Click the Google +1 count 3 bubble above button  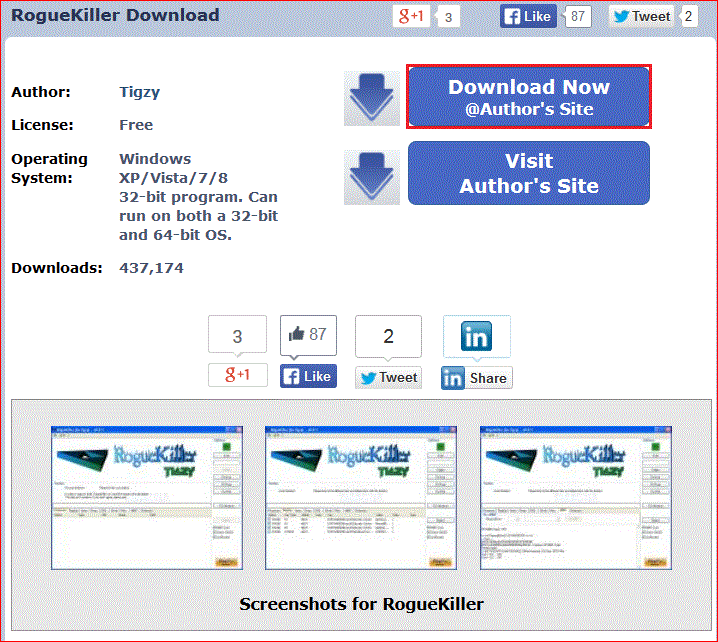pyautogui.click(x=237, y=335)
